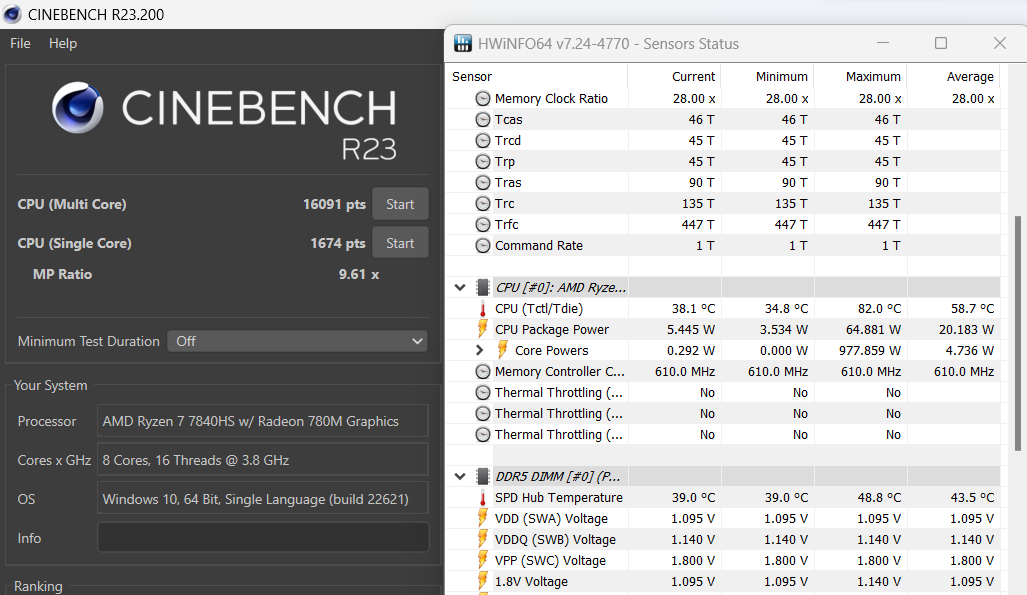
Task: Collapse the CPU [#0]: AMD Ryzen sensor group
Action: (x=460, y=288)
